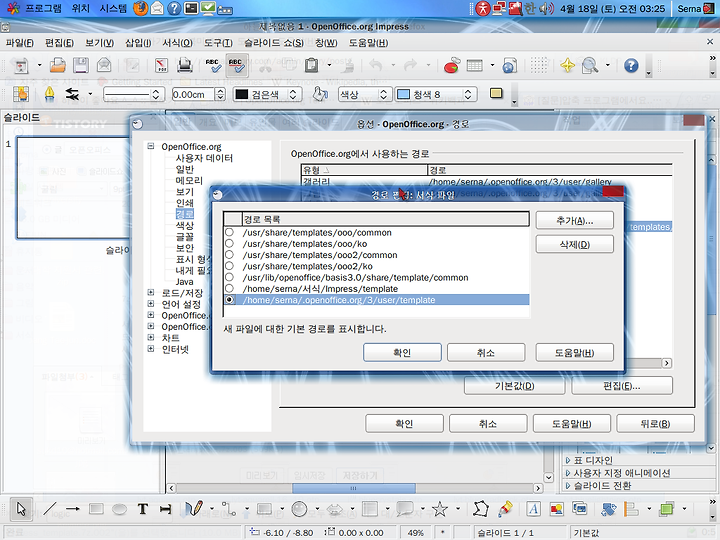Image resolution: width=720 pixels, height=540 pixels.
Task: Select the Line drawing tool
Action: click(50, 509)
